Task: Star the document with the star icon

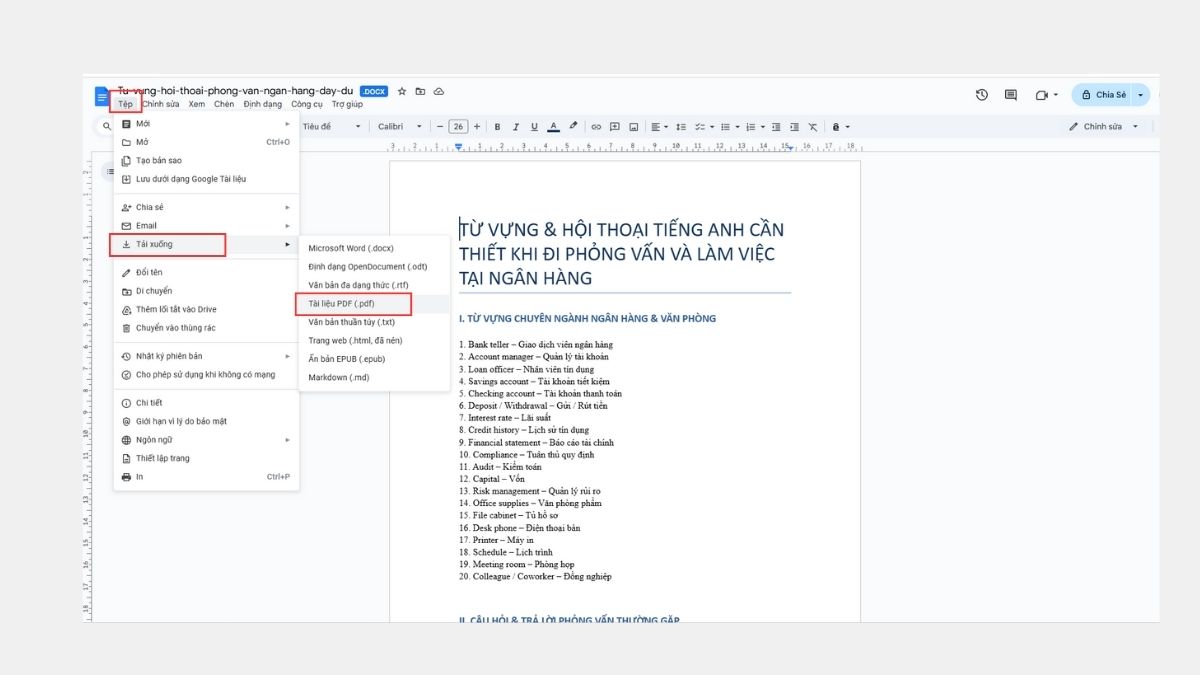Action: pos(402,91)
